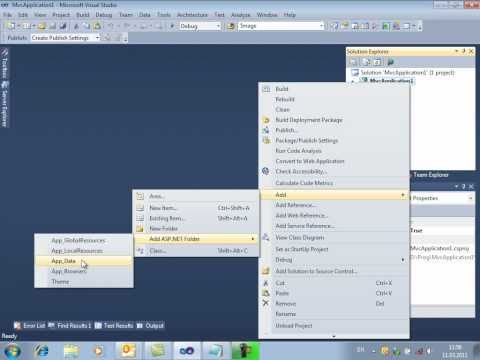Expand Debug submenu in context menu

(x=334, y=260)
